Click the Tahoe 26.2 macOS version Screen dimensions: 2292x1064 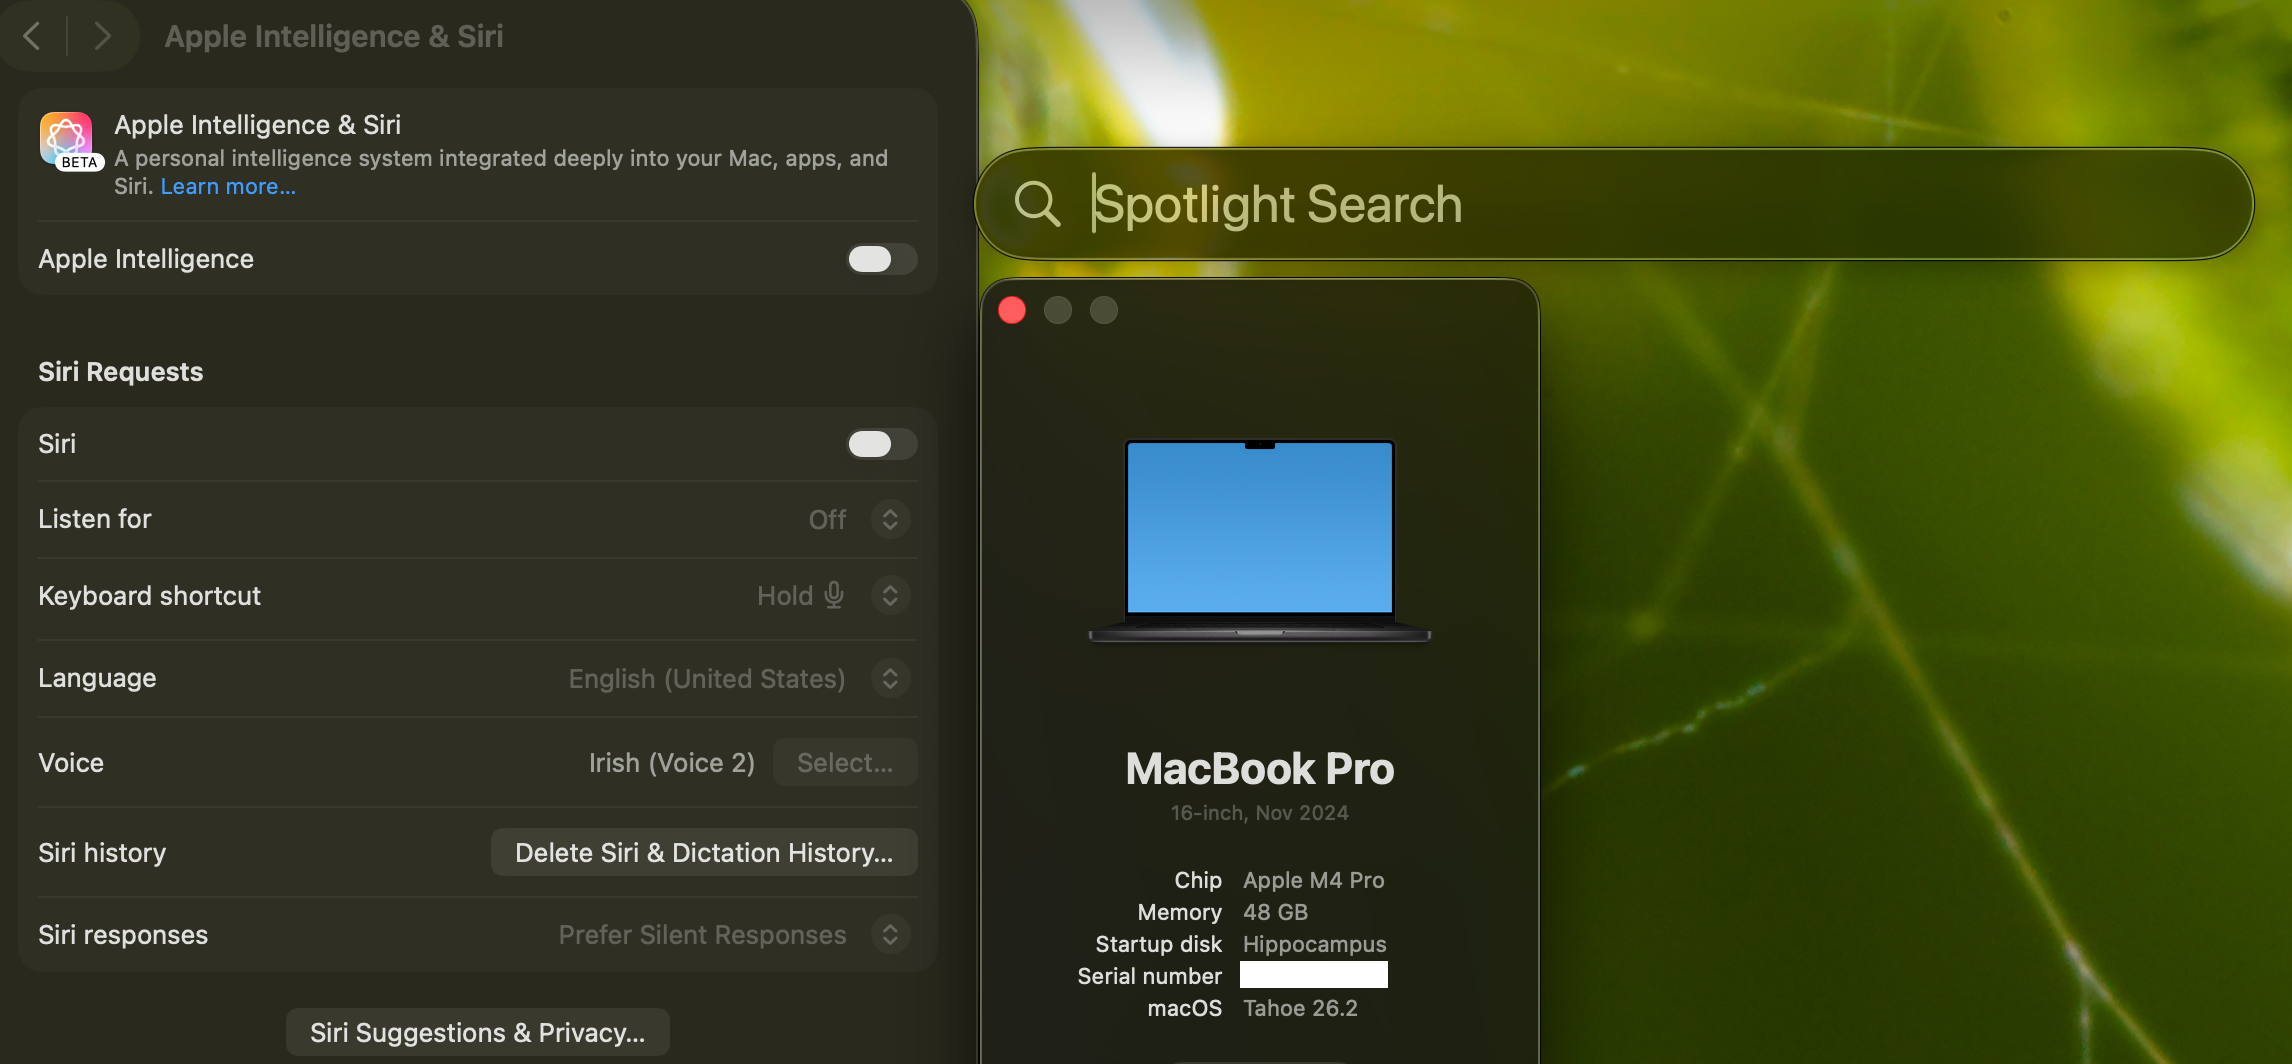coord(1301,1008)
